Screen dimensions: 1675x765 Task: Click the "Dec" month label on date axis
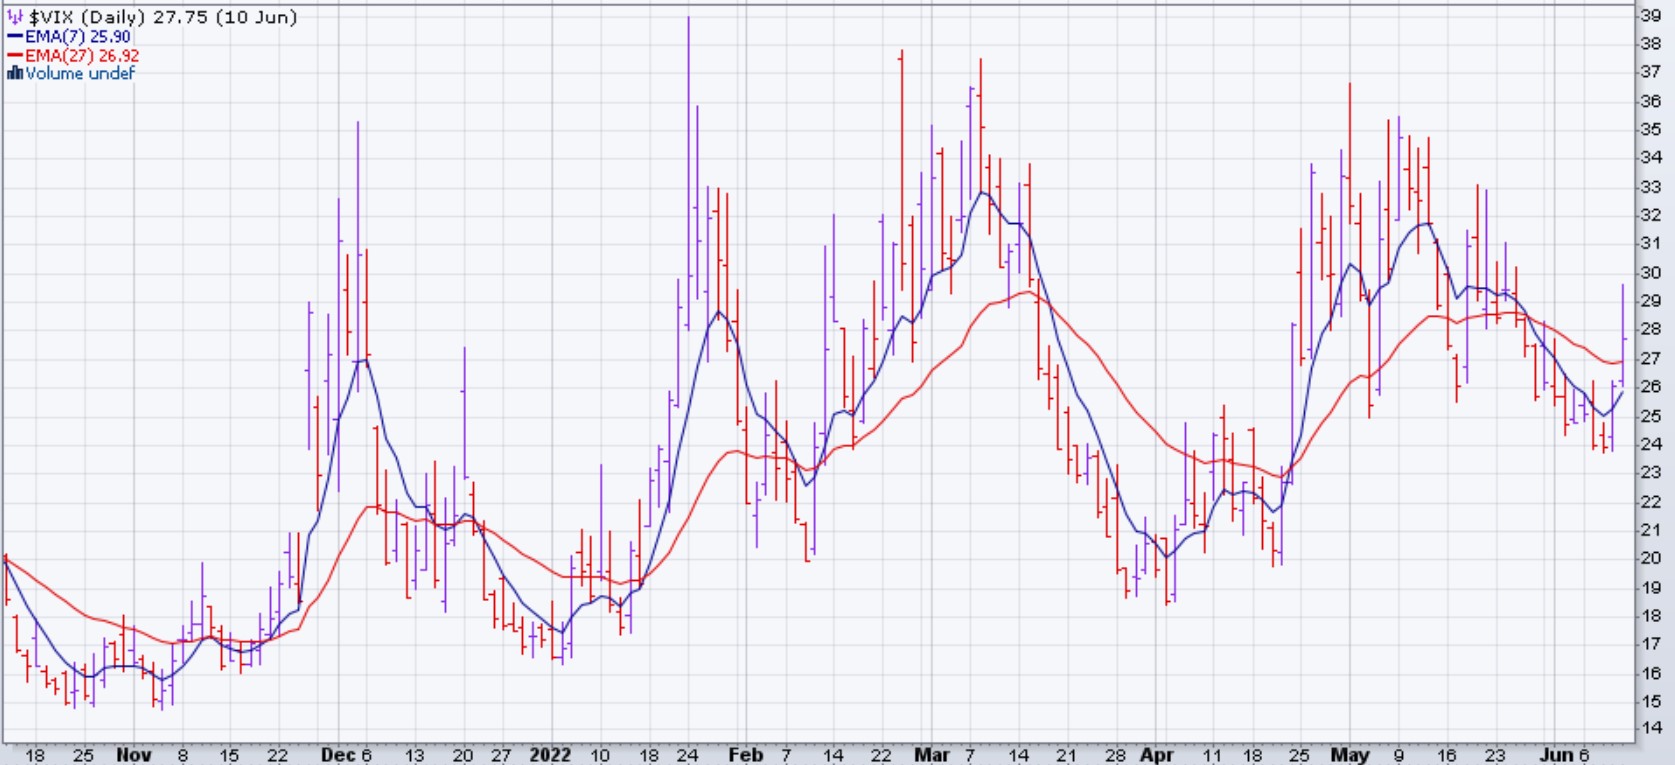[337, 755]
